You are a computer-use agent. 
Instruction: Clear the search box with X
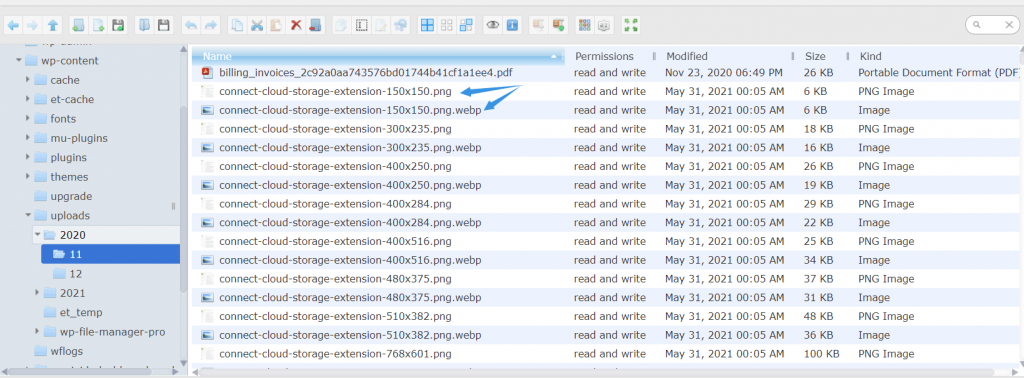pos(1009,25)
